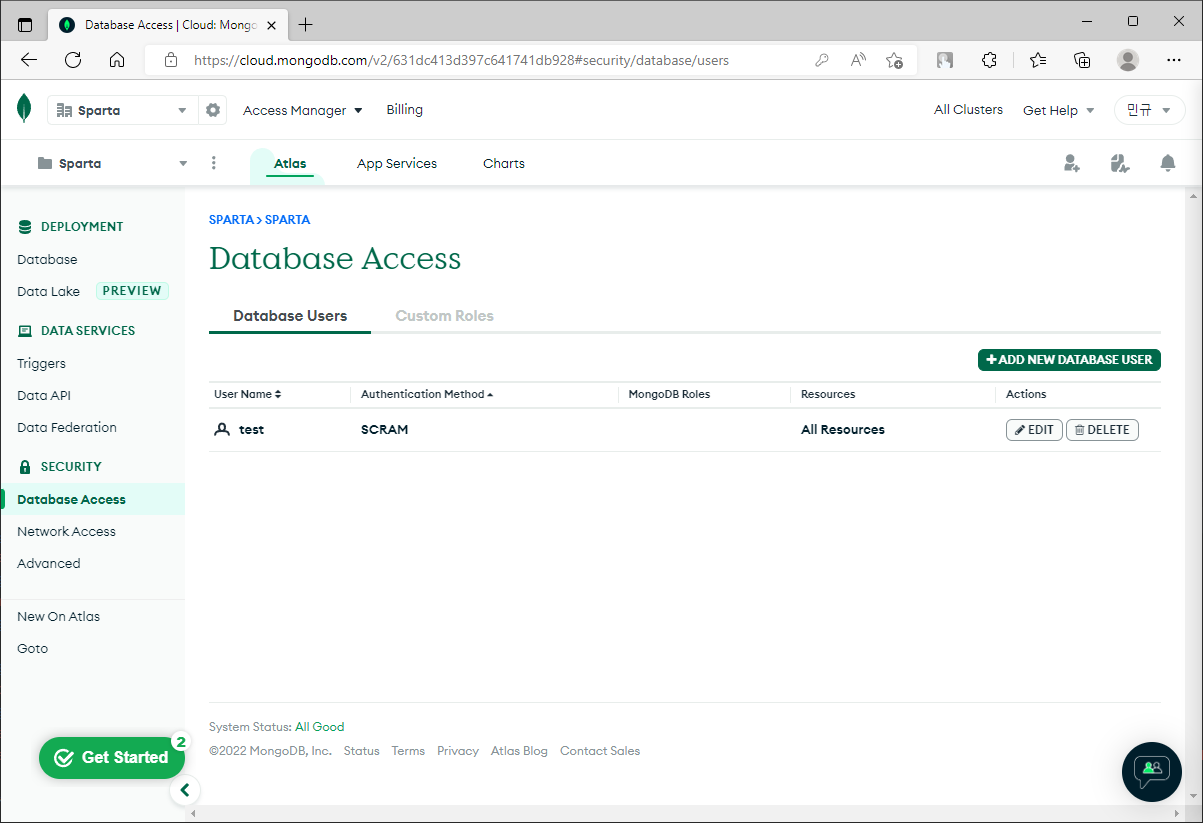Open project options three-dot menu

(x=214, y=163)
